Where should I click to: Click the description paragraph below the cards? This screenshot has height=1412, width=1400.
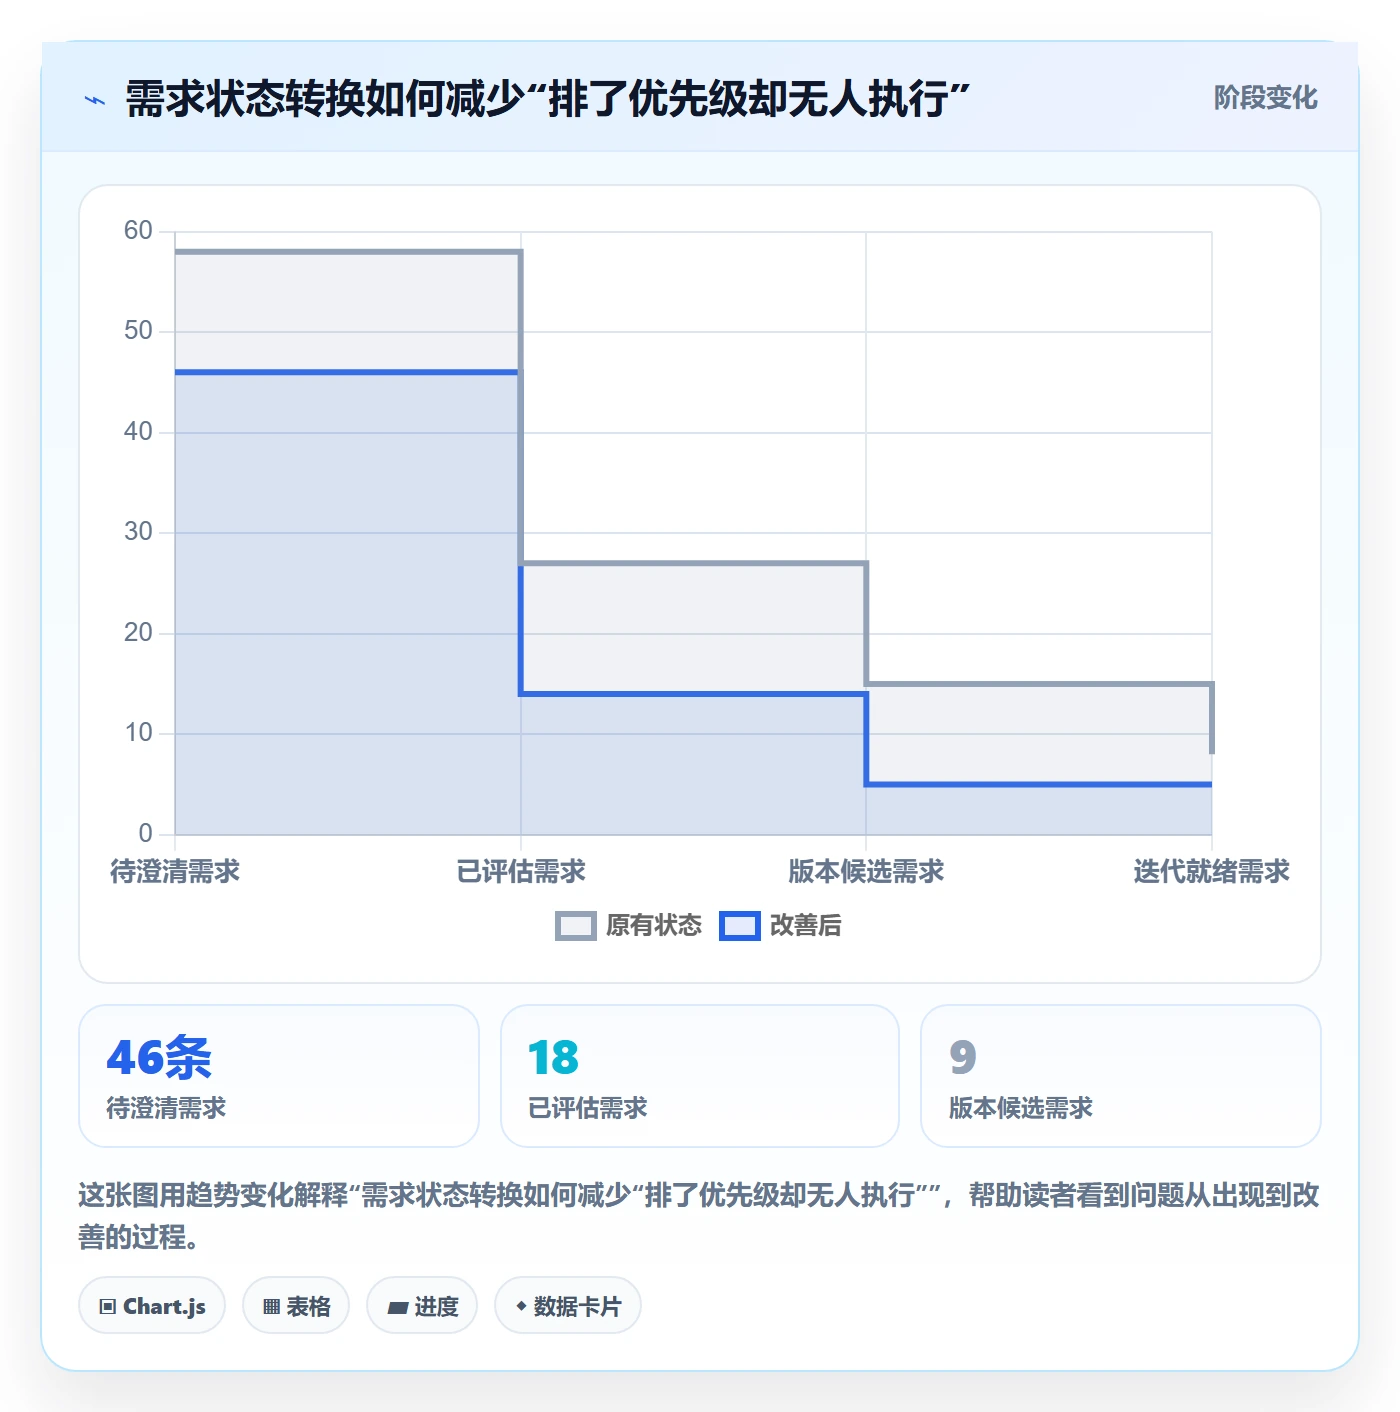pyautogui.click(x=699, y=1216)
